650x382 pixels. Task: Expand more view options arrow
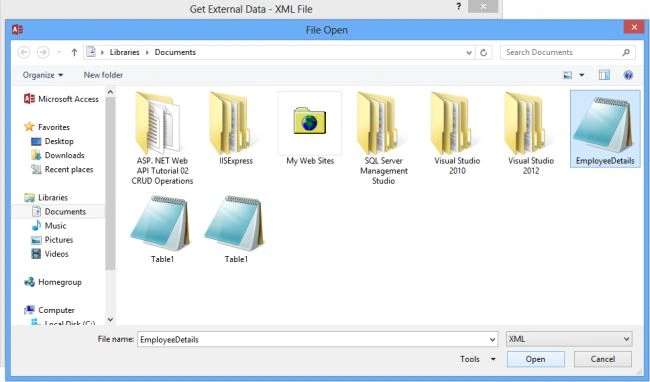[x=582, y=75]
